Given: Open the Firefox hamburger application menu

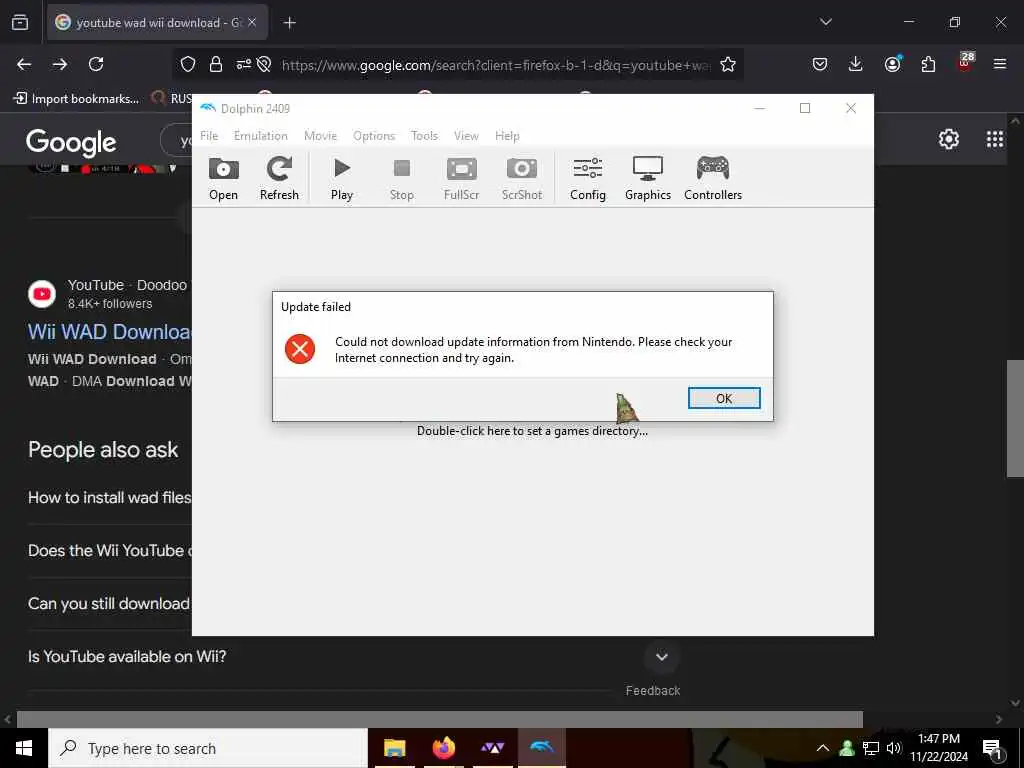Looking at the screenshot, I should click(x=1000, y=64).
